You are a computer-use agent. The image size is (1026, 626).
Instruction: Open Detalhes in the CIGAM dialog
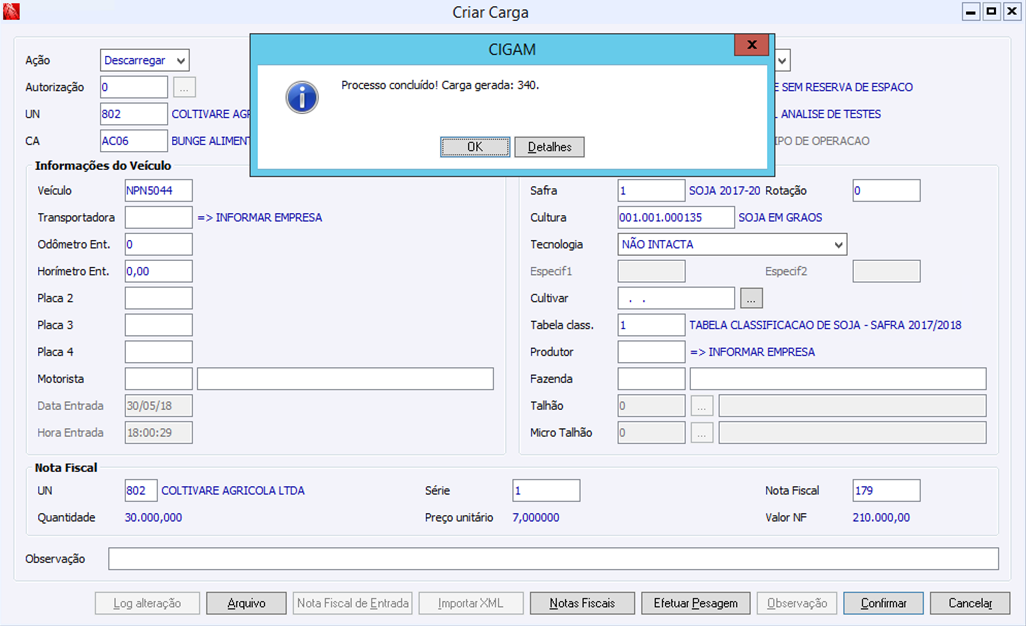[x=550, y=147]
